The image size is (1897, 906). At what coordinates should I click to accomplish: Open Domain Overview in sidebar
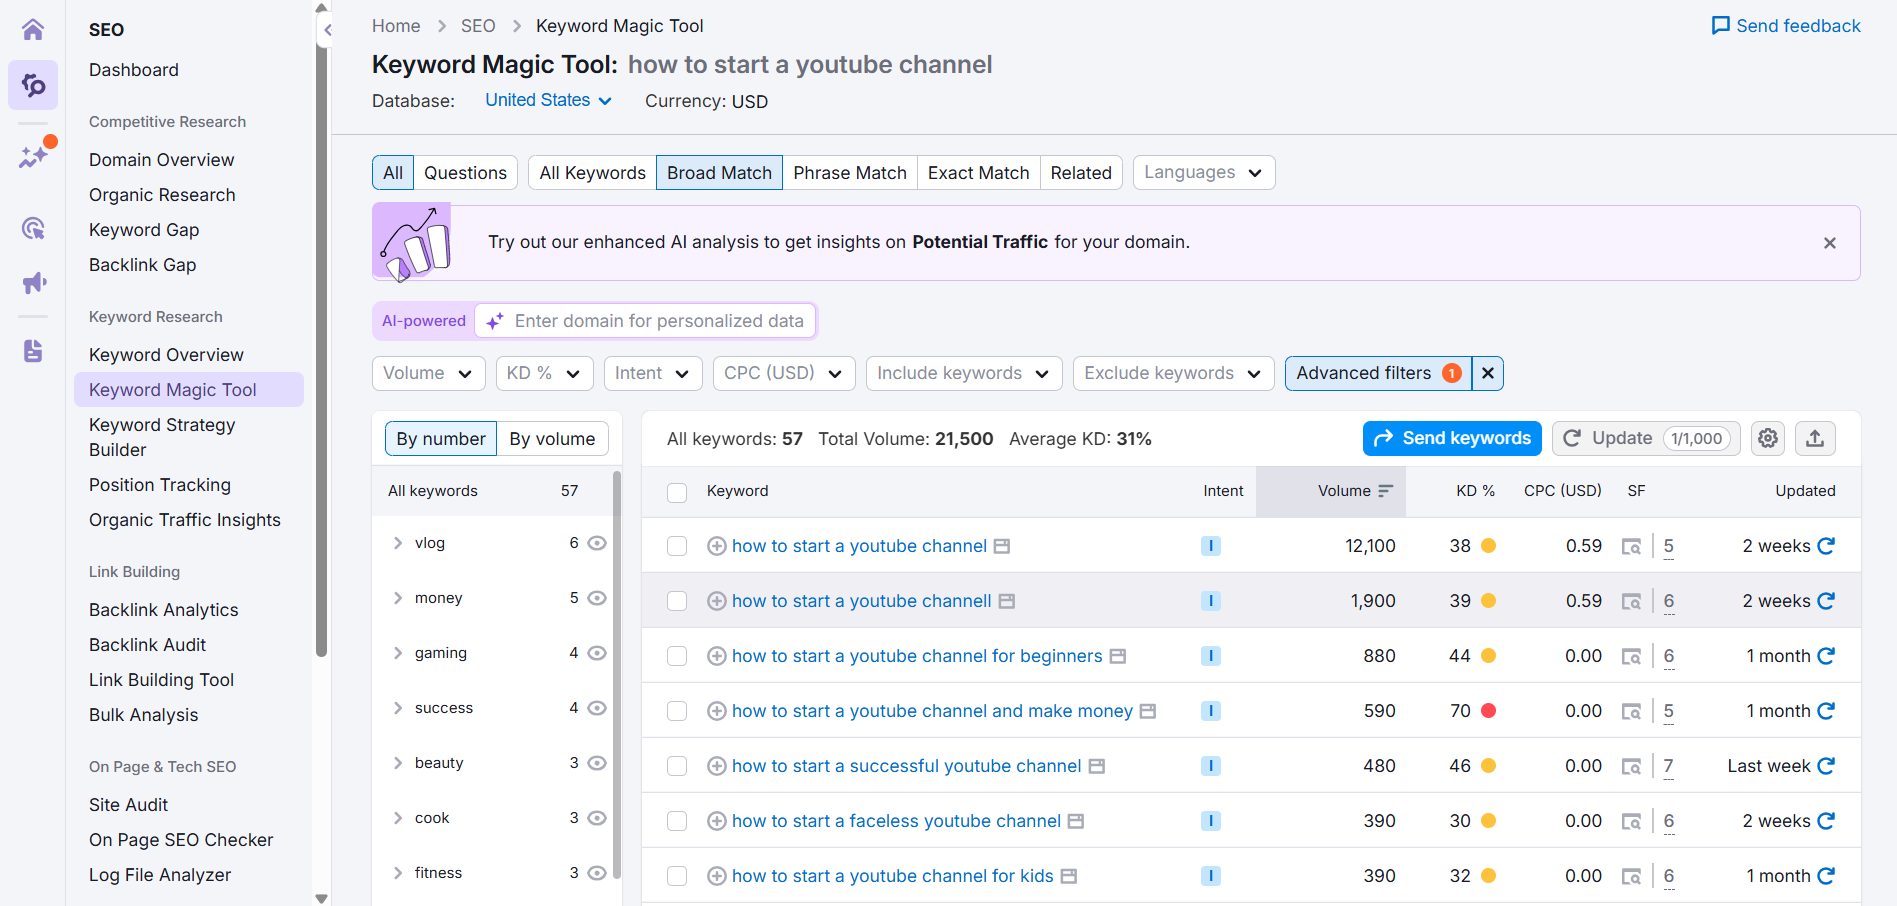161,160
